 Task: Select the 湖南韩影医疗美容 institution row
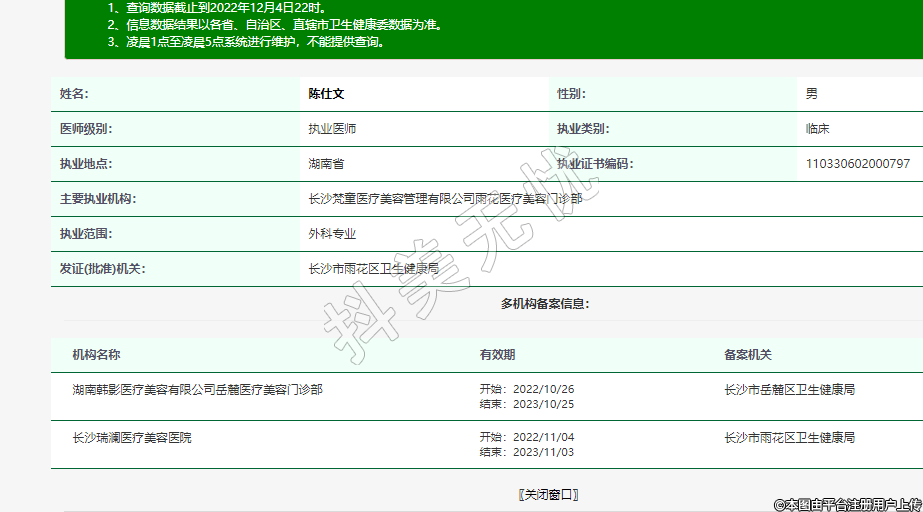point(197,390)
